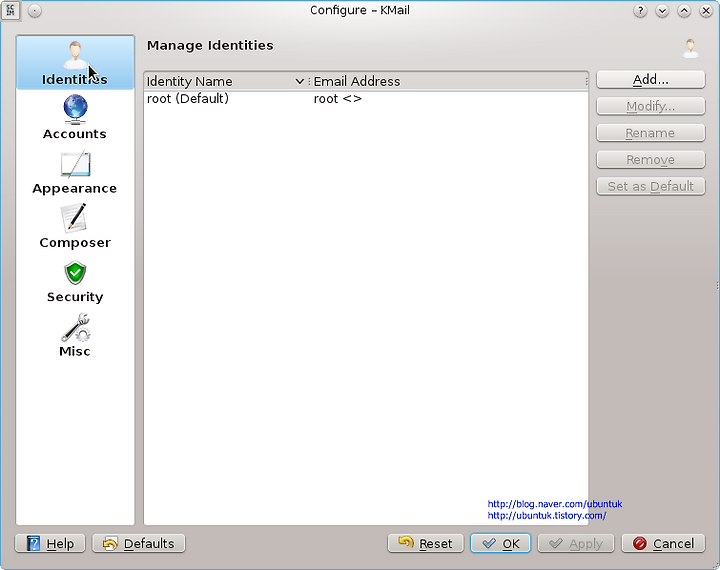Viewport: 720px width, 570px height.
Task: Click the Reset button
Action: 426,543
